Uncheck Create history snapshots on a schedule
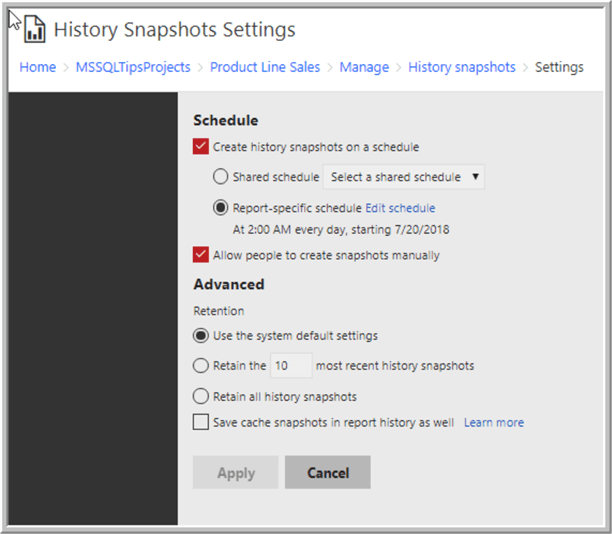612x534 pixels. click(x=201, y=147)
